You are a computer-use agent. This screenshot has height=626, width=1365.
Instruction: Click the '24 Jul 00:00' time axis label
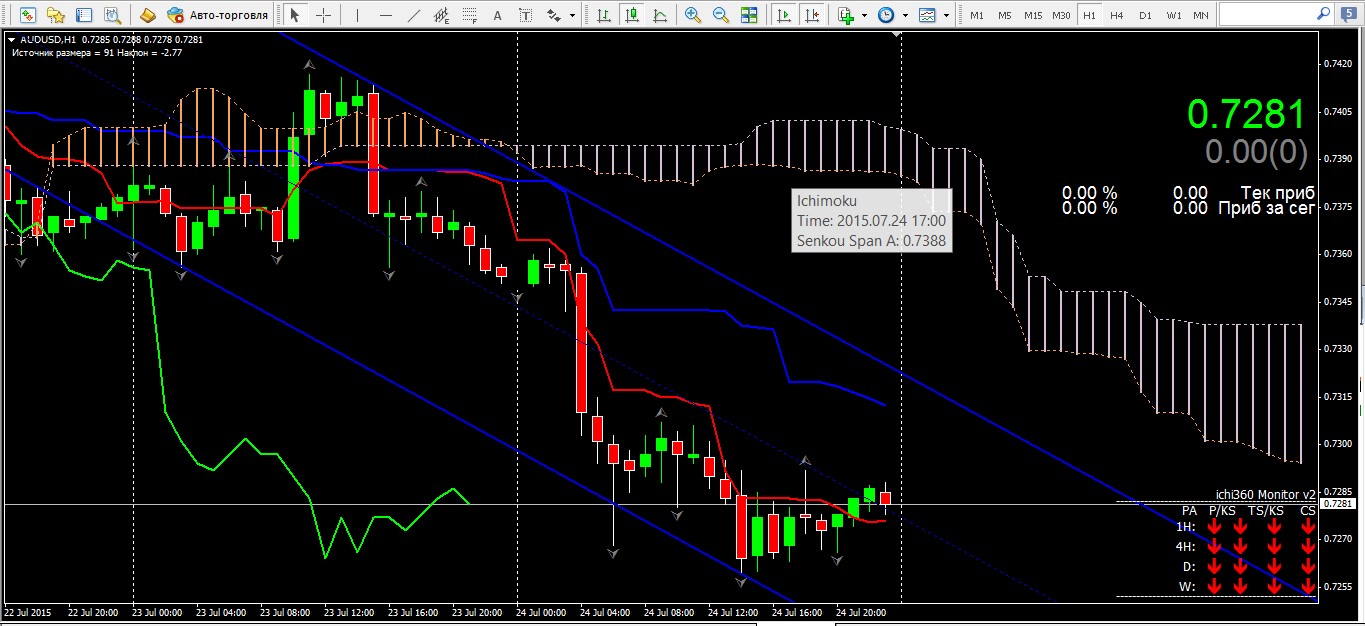[x=542, y=611]
